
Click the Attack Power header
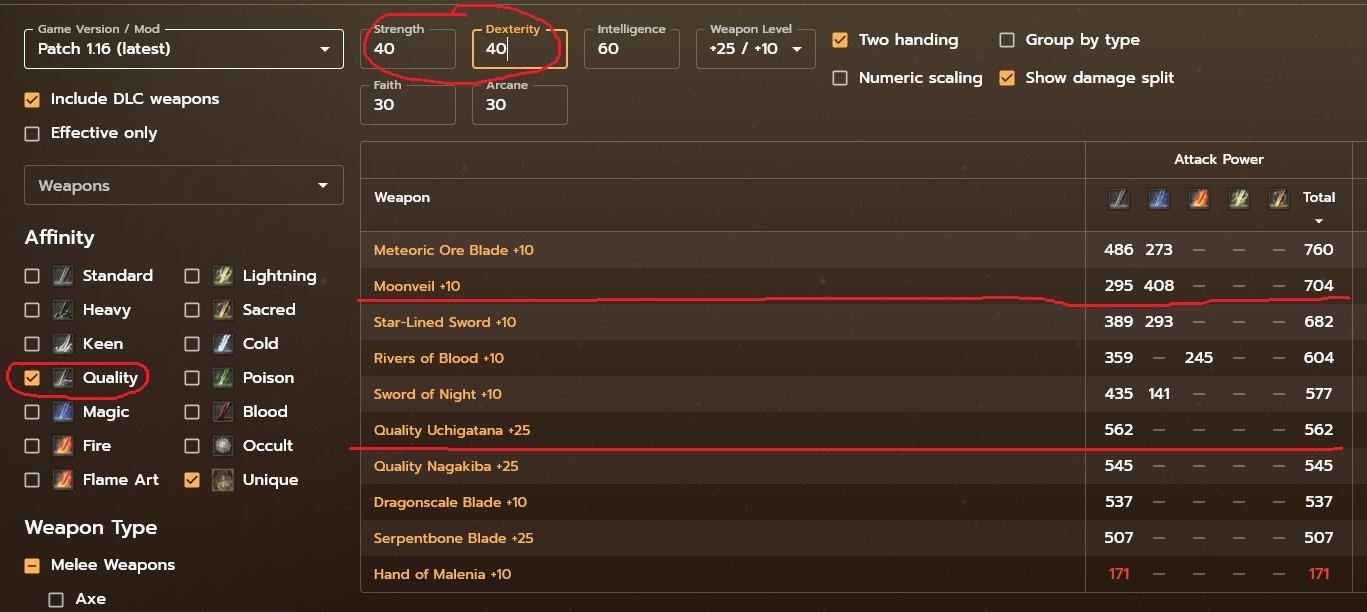pos(1219,160)
